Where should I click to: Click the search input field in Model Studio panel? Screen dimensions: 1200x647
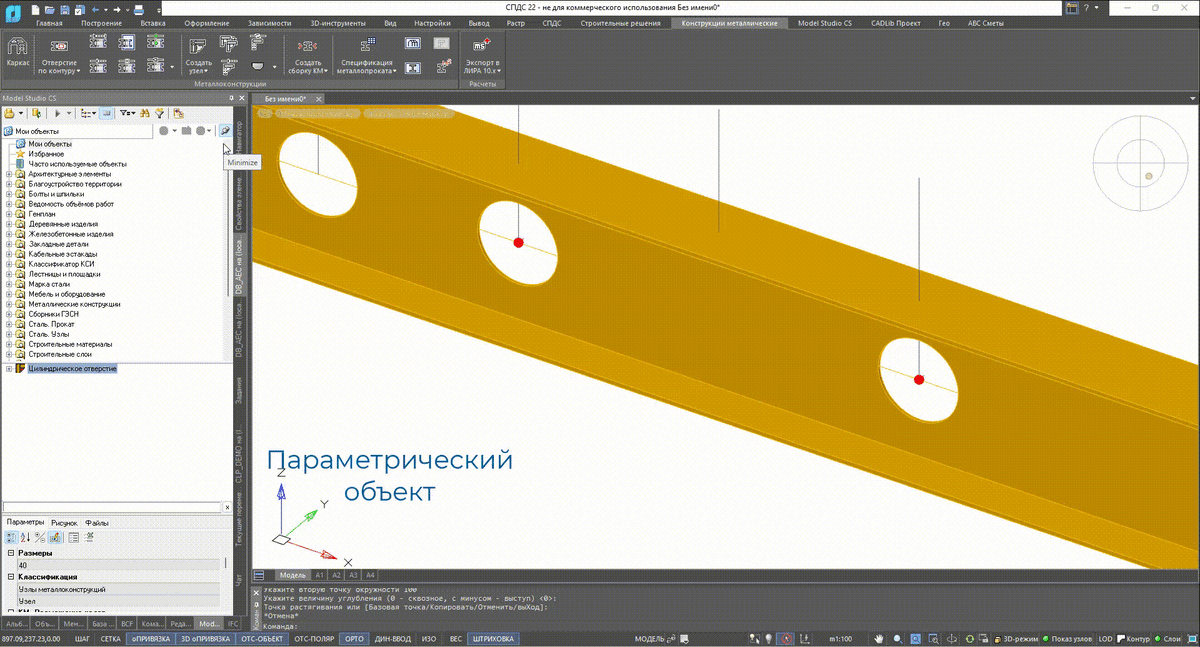pyautogui.click(x=111, y=508)
